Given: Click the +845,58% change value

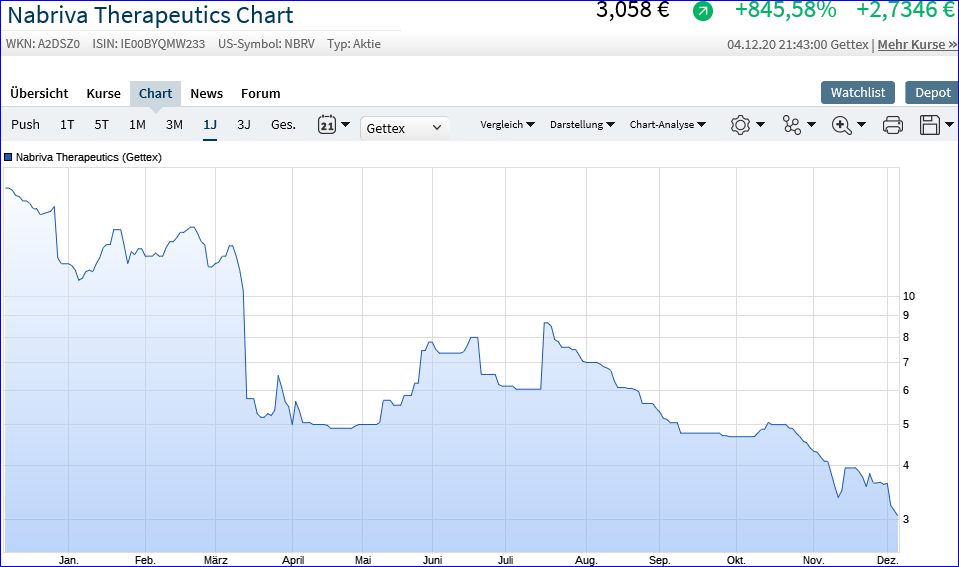Looking at the screenshot, I should click(x=785, y=10).
